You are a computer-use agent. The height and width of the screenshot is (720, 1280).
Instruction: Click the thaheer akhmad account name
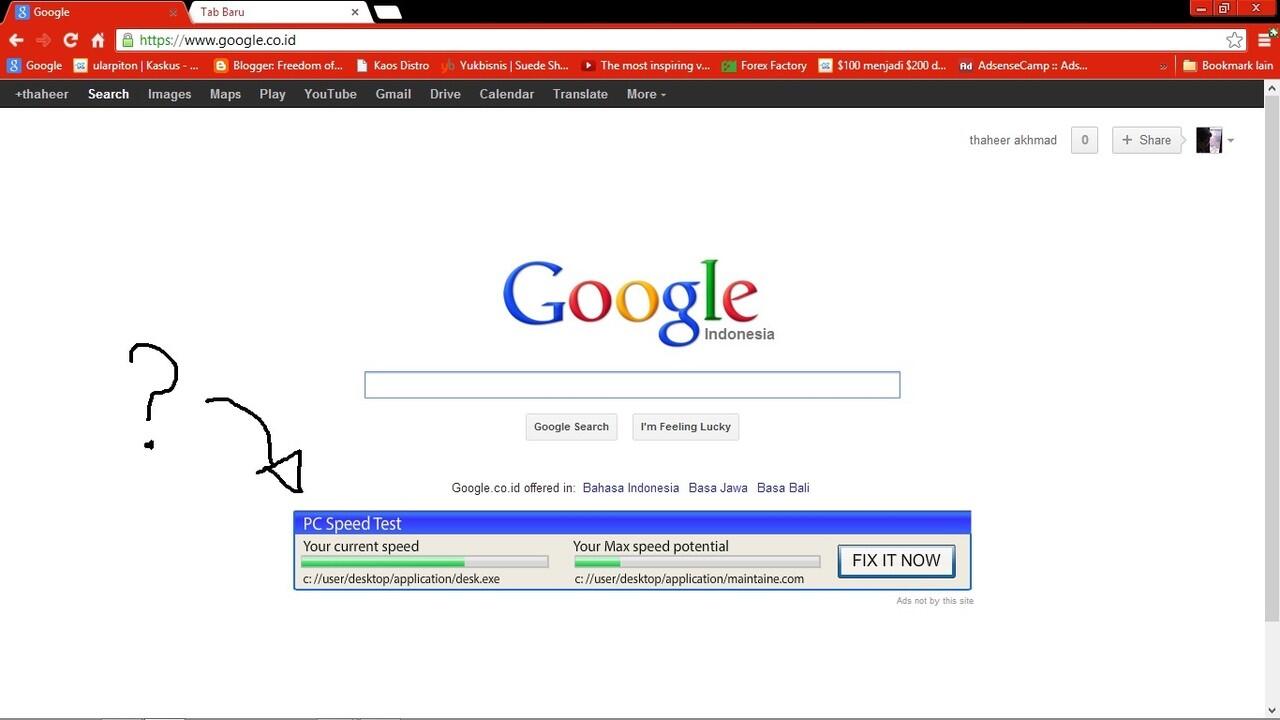point(1013,140)
